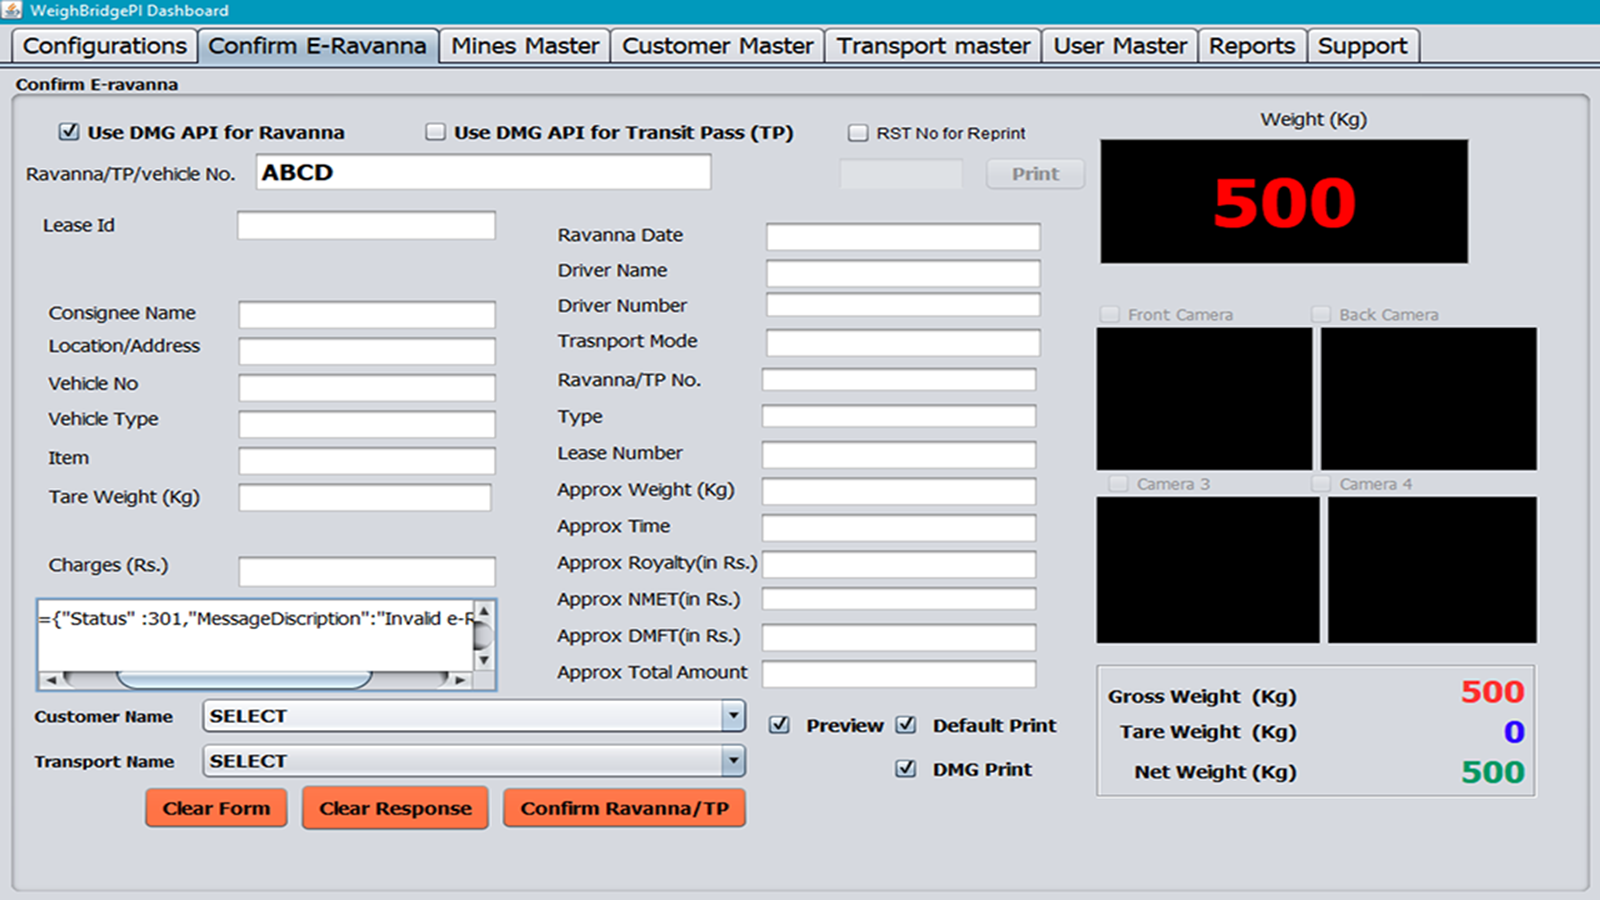
Task: Click the Java app icon in title bar
Action: (x=12, y=10)
